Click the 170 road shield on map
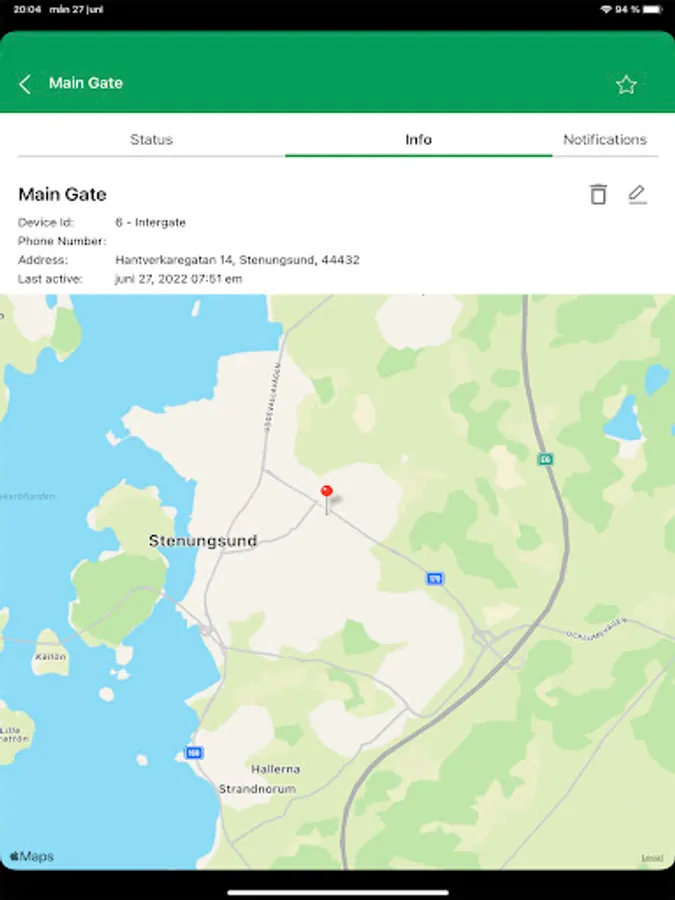 point(435,579)
